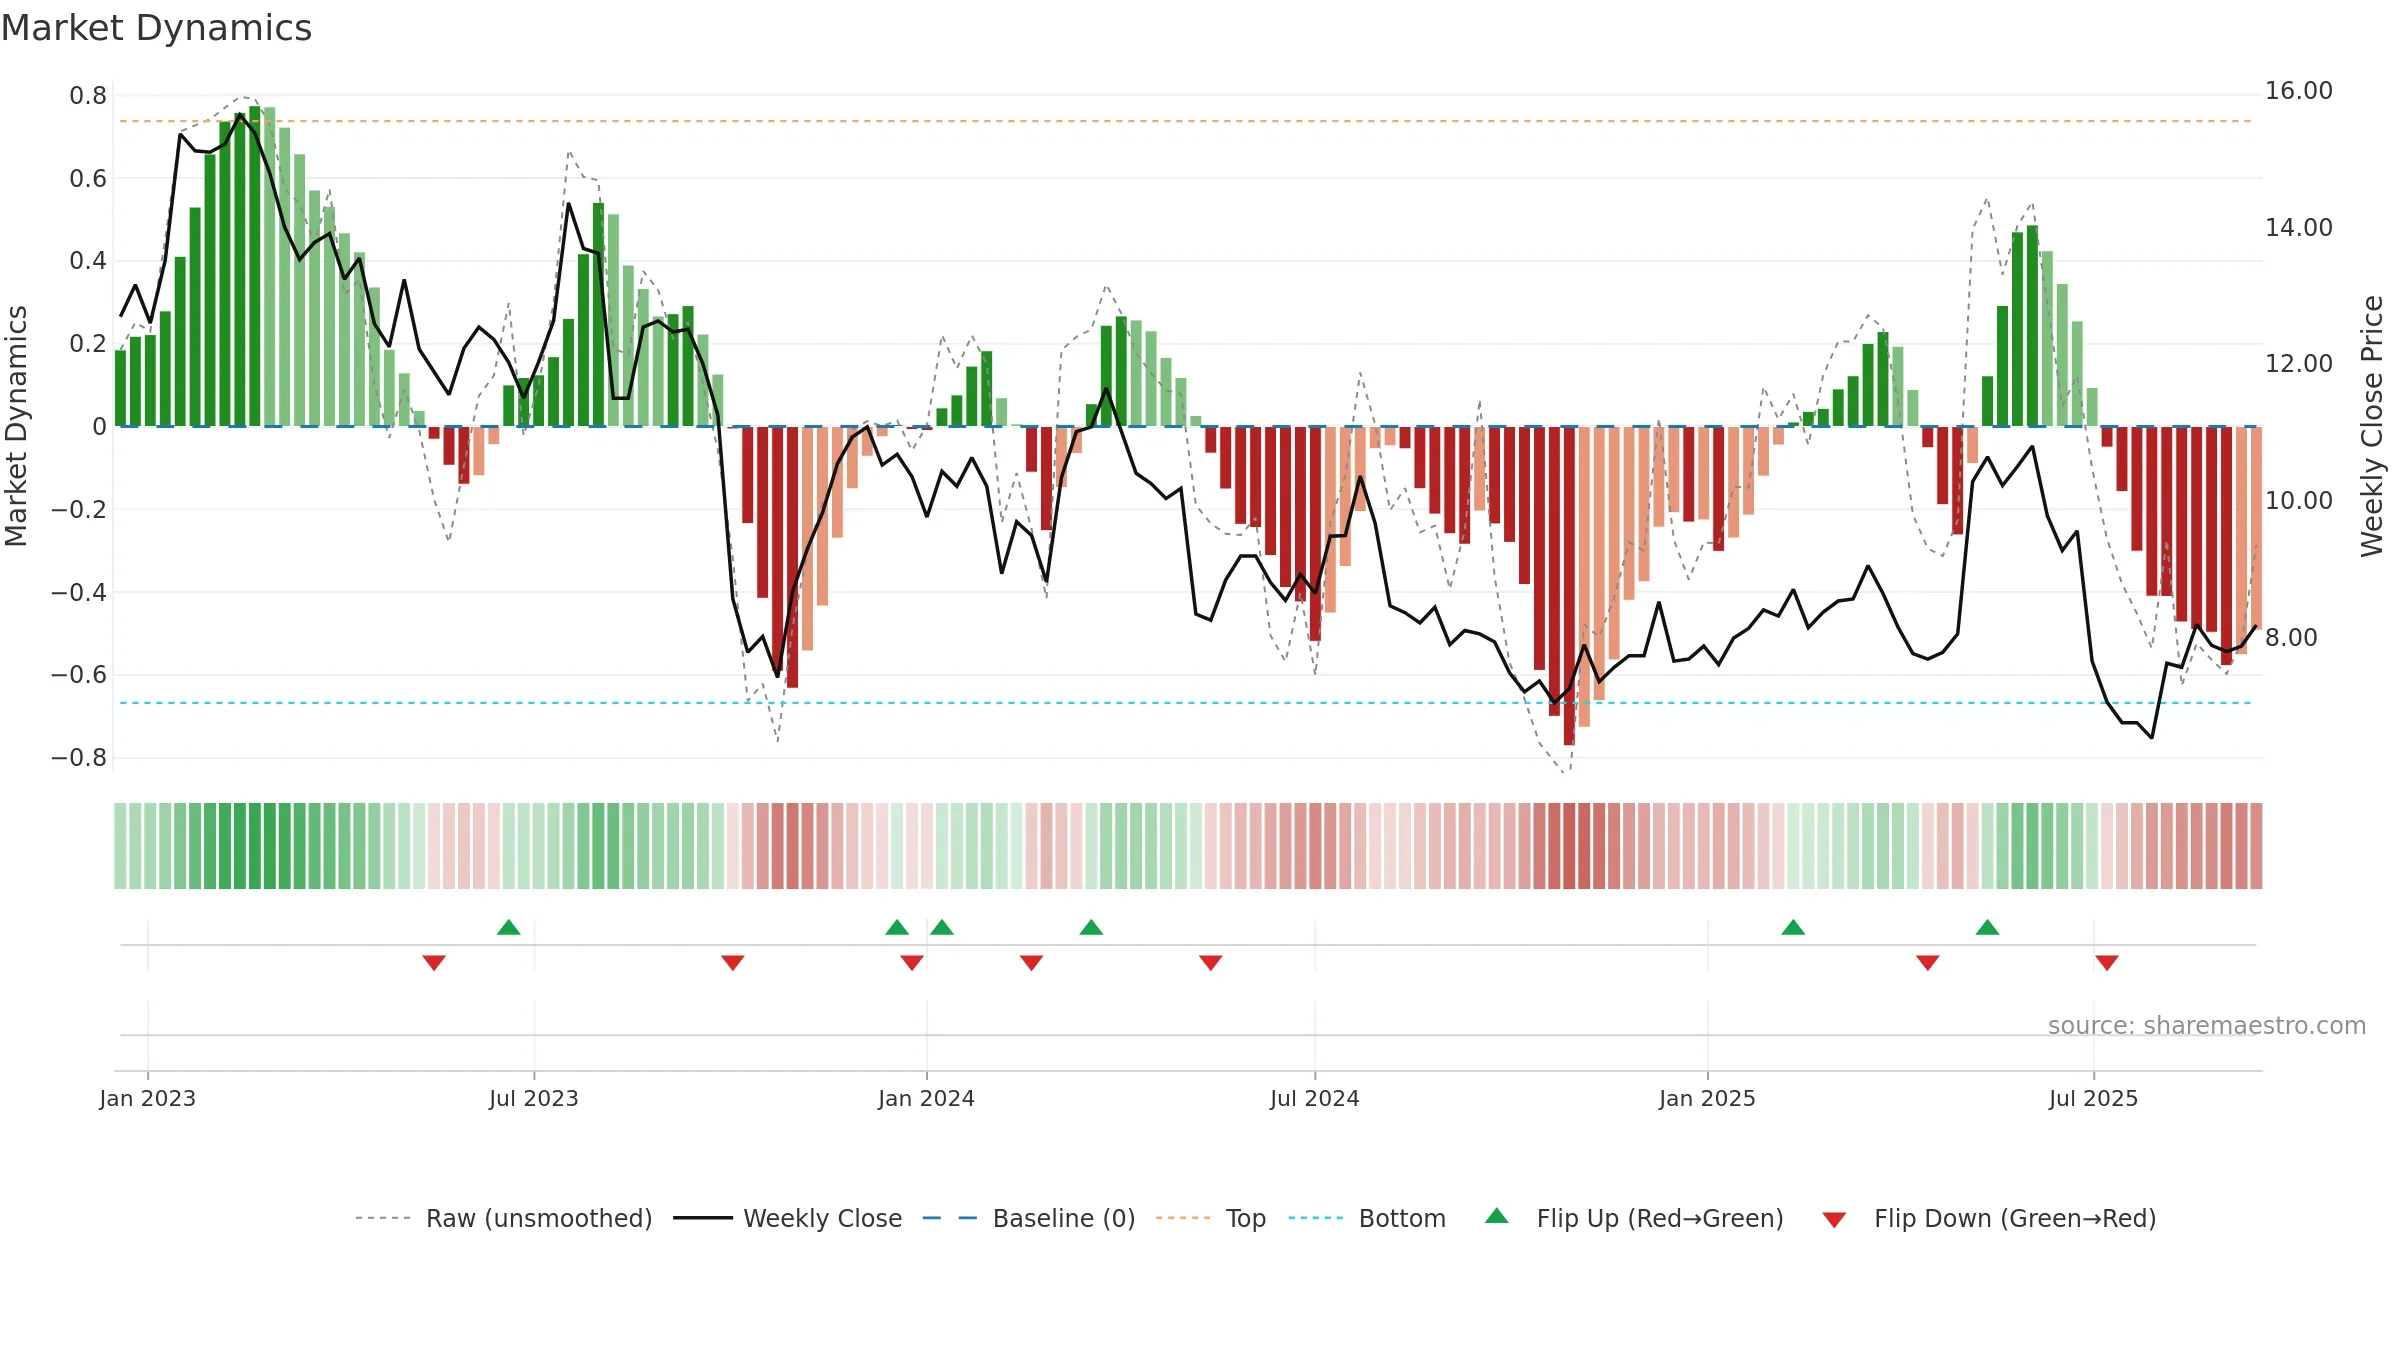Toggle the Flip Up (Red→Green) legend entry

[1634, 1218]
